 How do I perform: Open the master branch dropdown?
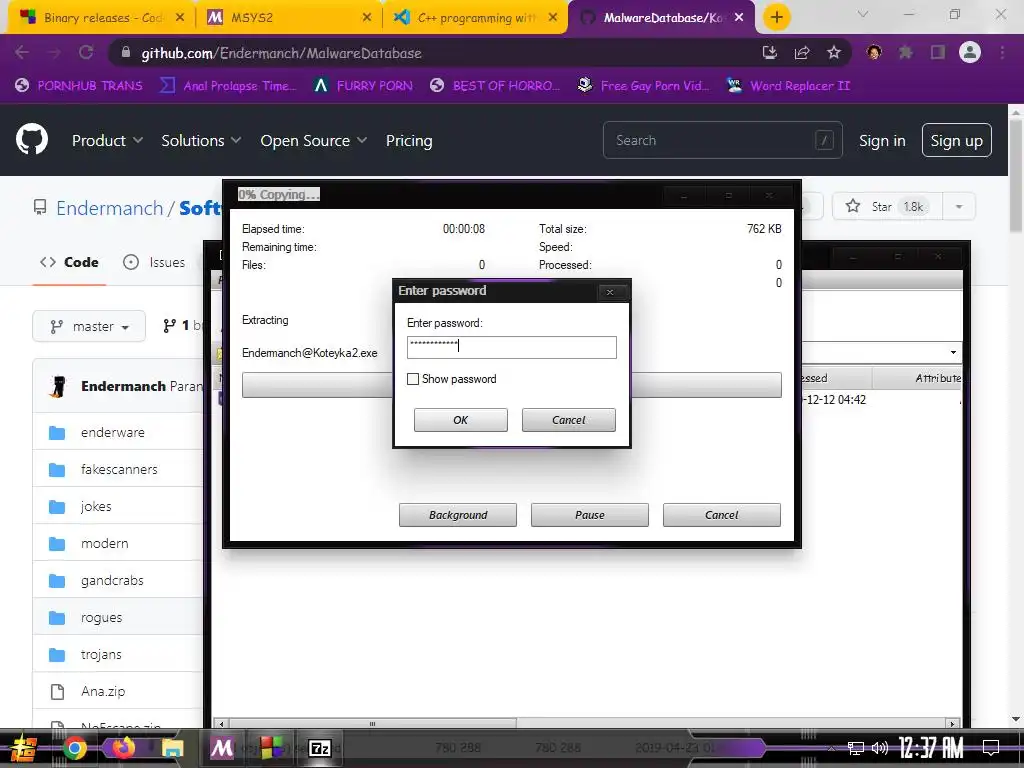[x=89, y=326]
